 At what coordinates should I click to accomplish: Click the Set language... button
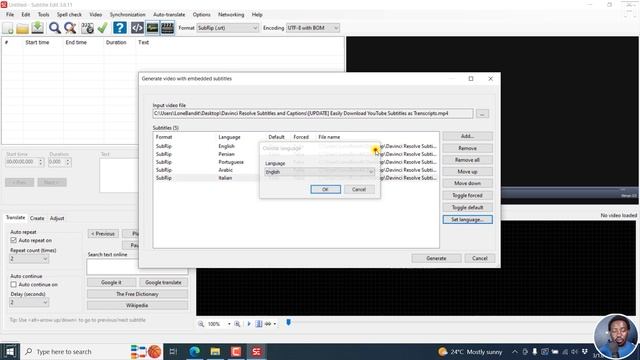tap(467, 220)
